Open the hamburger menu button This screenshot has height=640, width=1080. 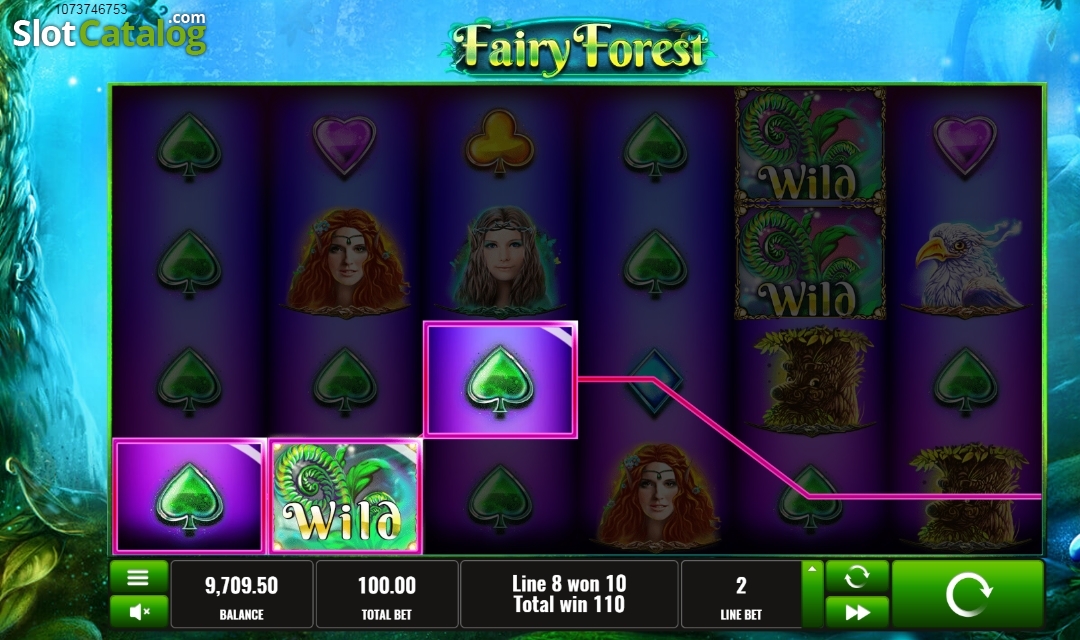pyautogui.click(x=138, y=577)
